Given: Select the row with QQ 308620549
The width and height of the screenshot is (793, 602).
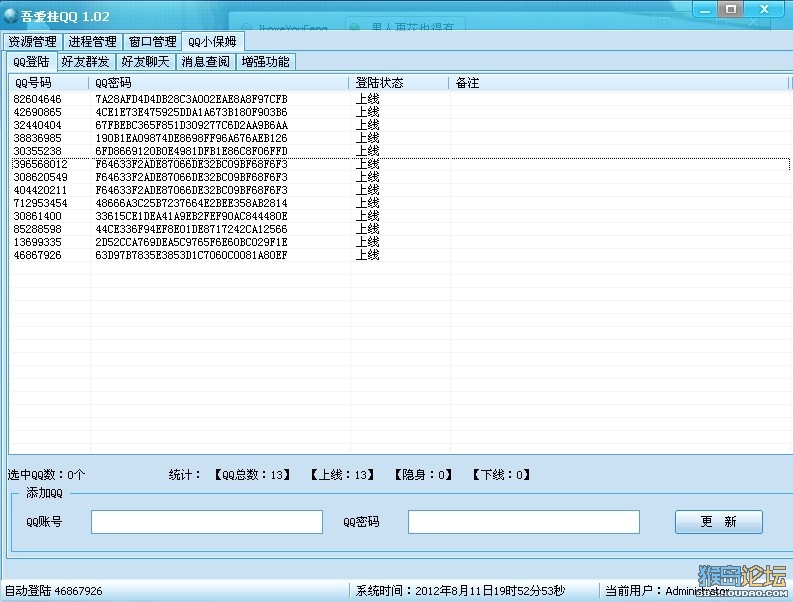Looking at the screenshot, I should click(x=400, y=177).
